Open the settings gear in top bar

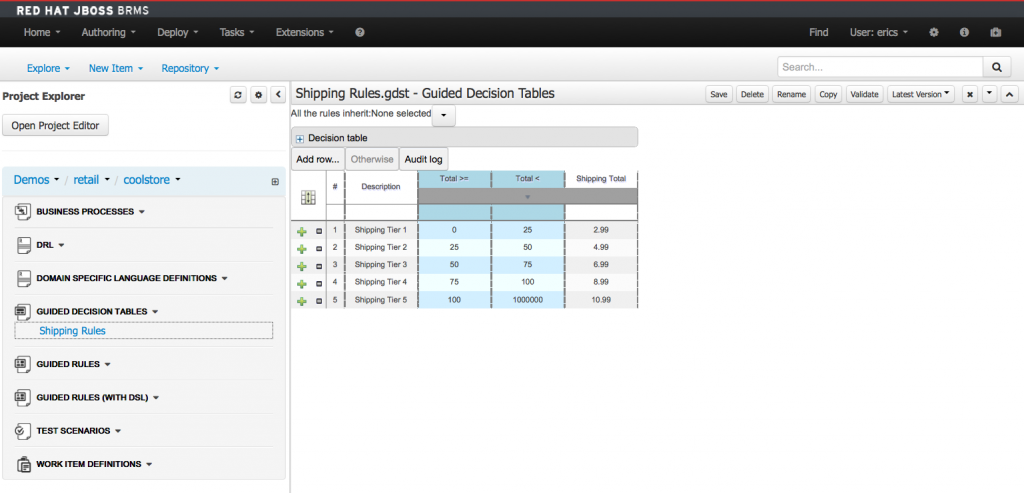(934, 32)
